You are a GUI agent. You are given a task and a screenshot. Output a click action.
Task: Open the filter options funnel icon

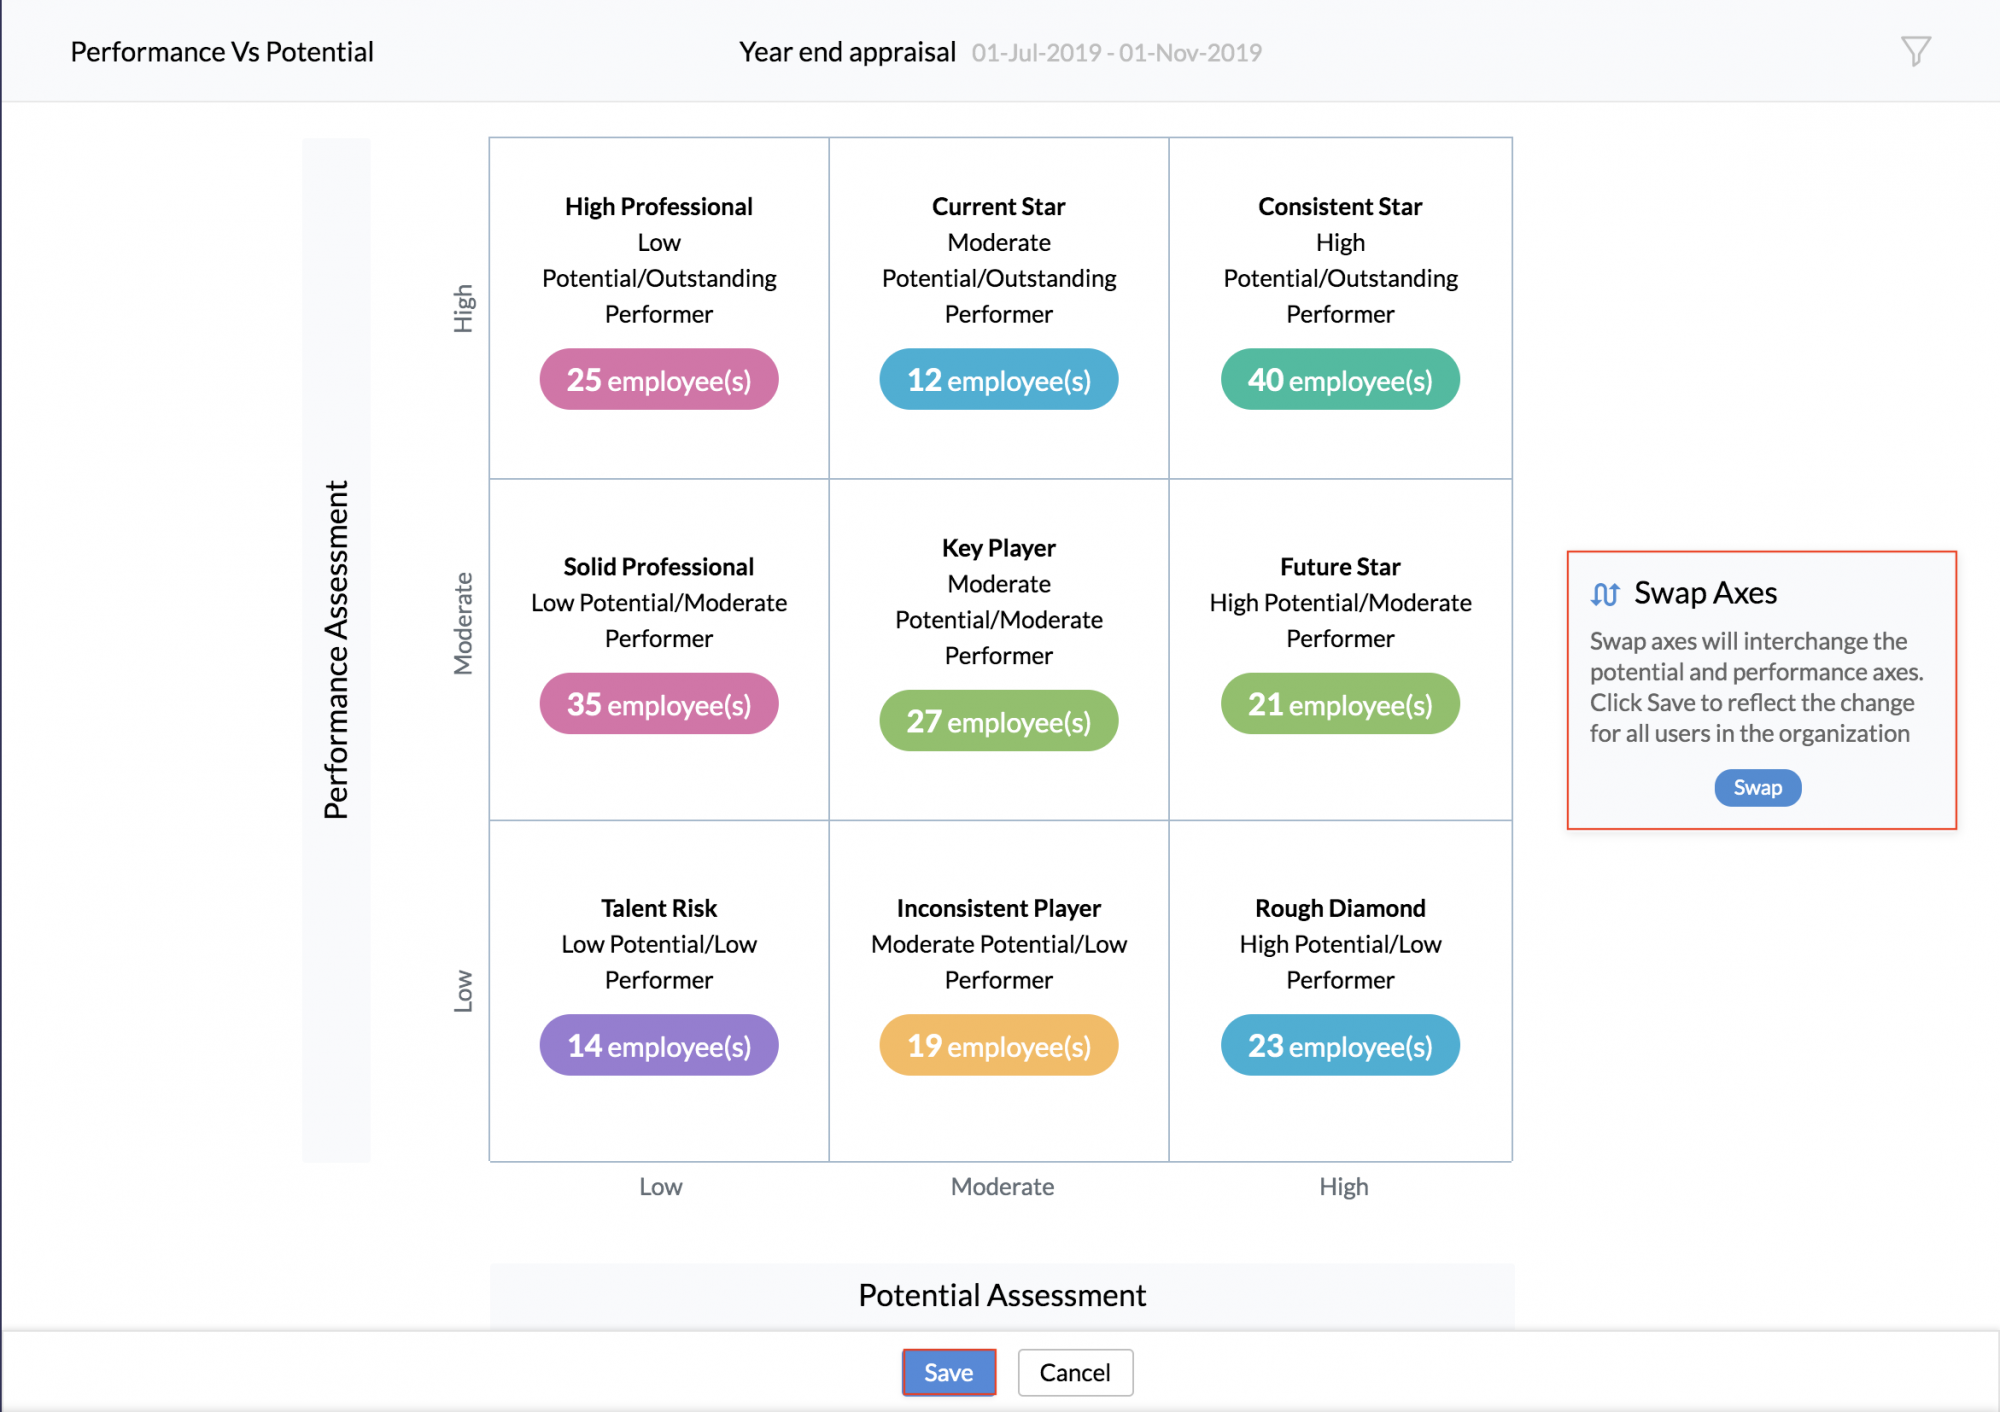click(1914, 51)
